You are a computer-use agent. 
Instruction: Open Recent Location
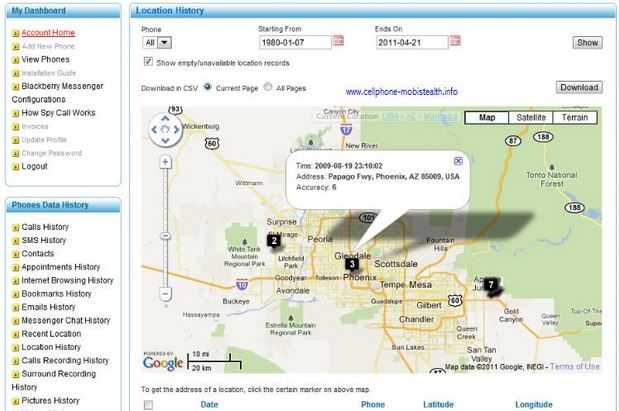point(51,334)
